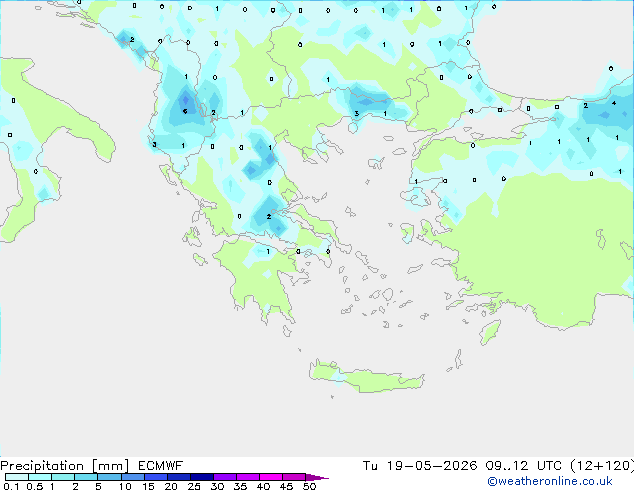The height and width of the screenshot is (490, 634).
Task: Click the '0.1' legend scale label
Action: pos(11,486)
